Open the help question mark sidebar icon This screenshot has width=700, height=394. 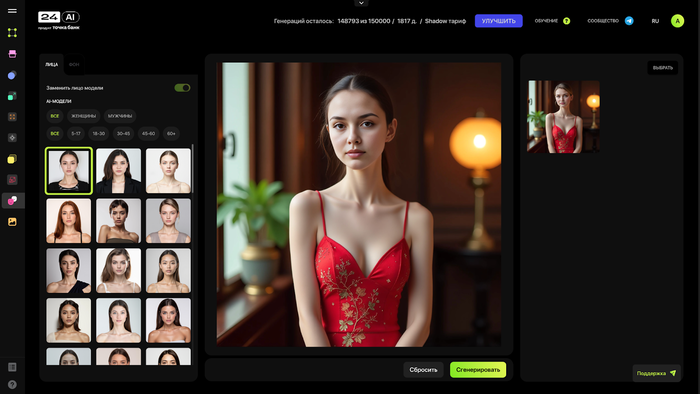12,384
